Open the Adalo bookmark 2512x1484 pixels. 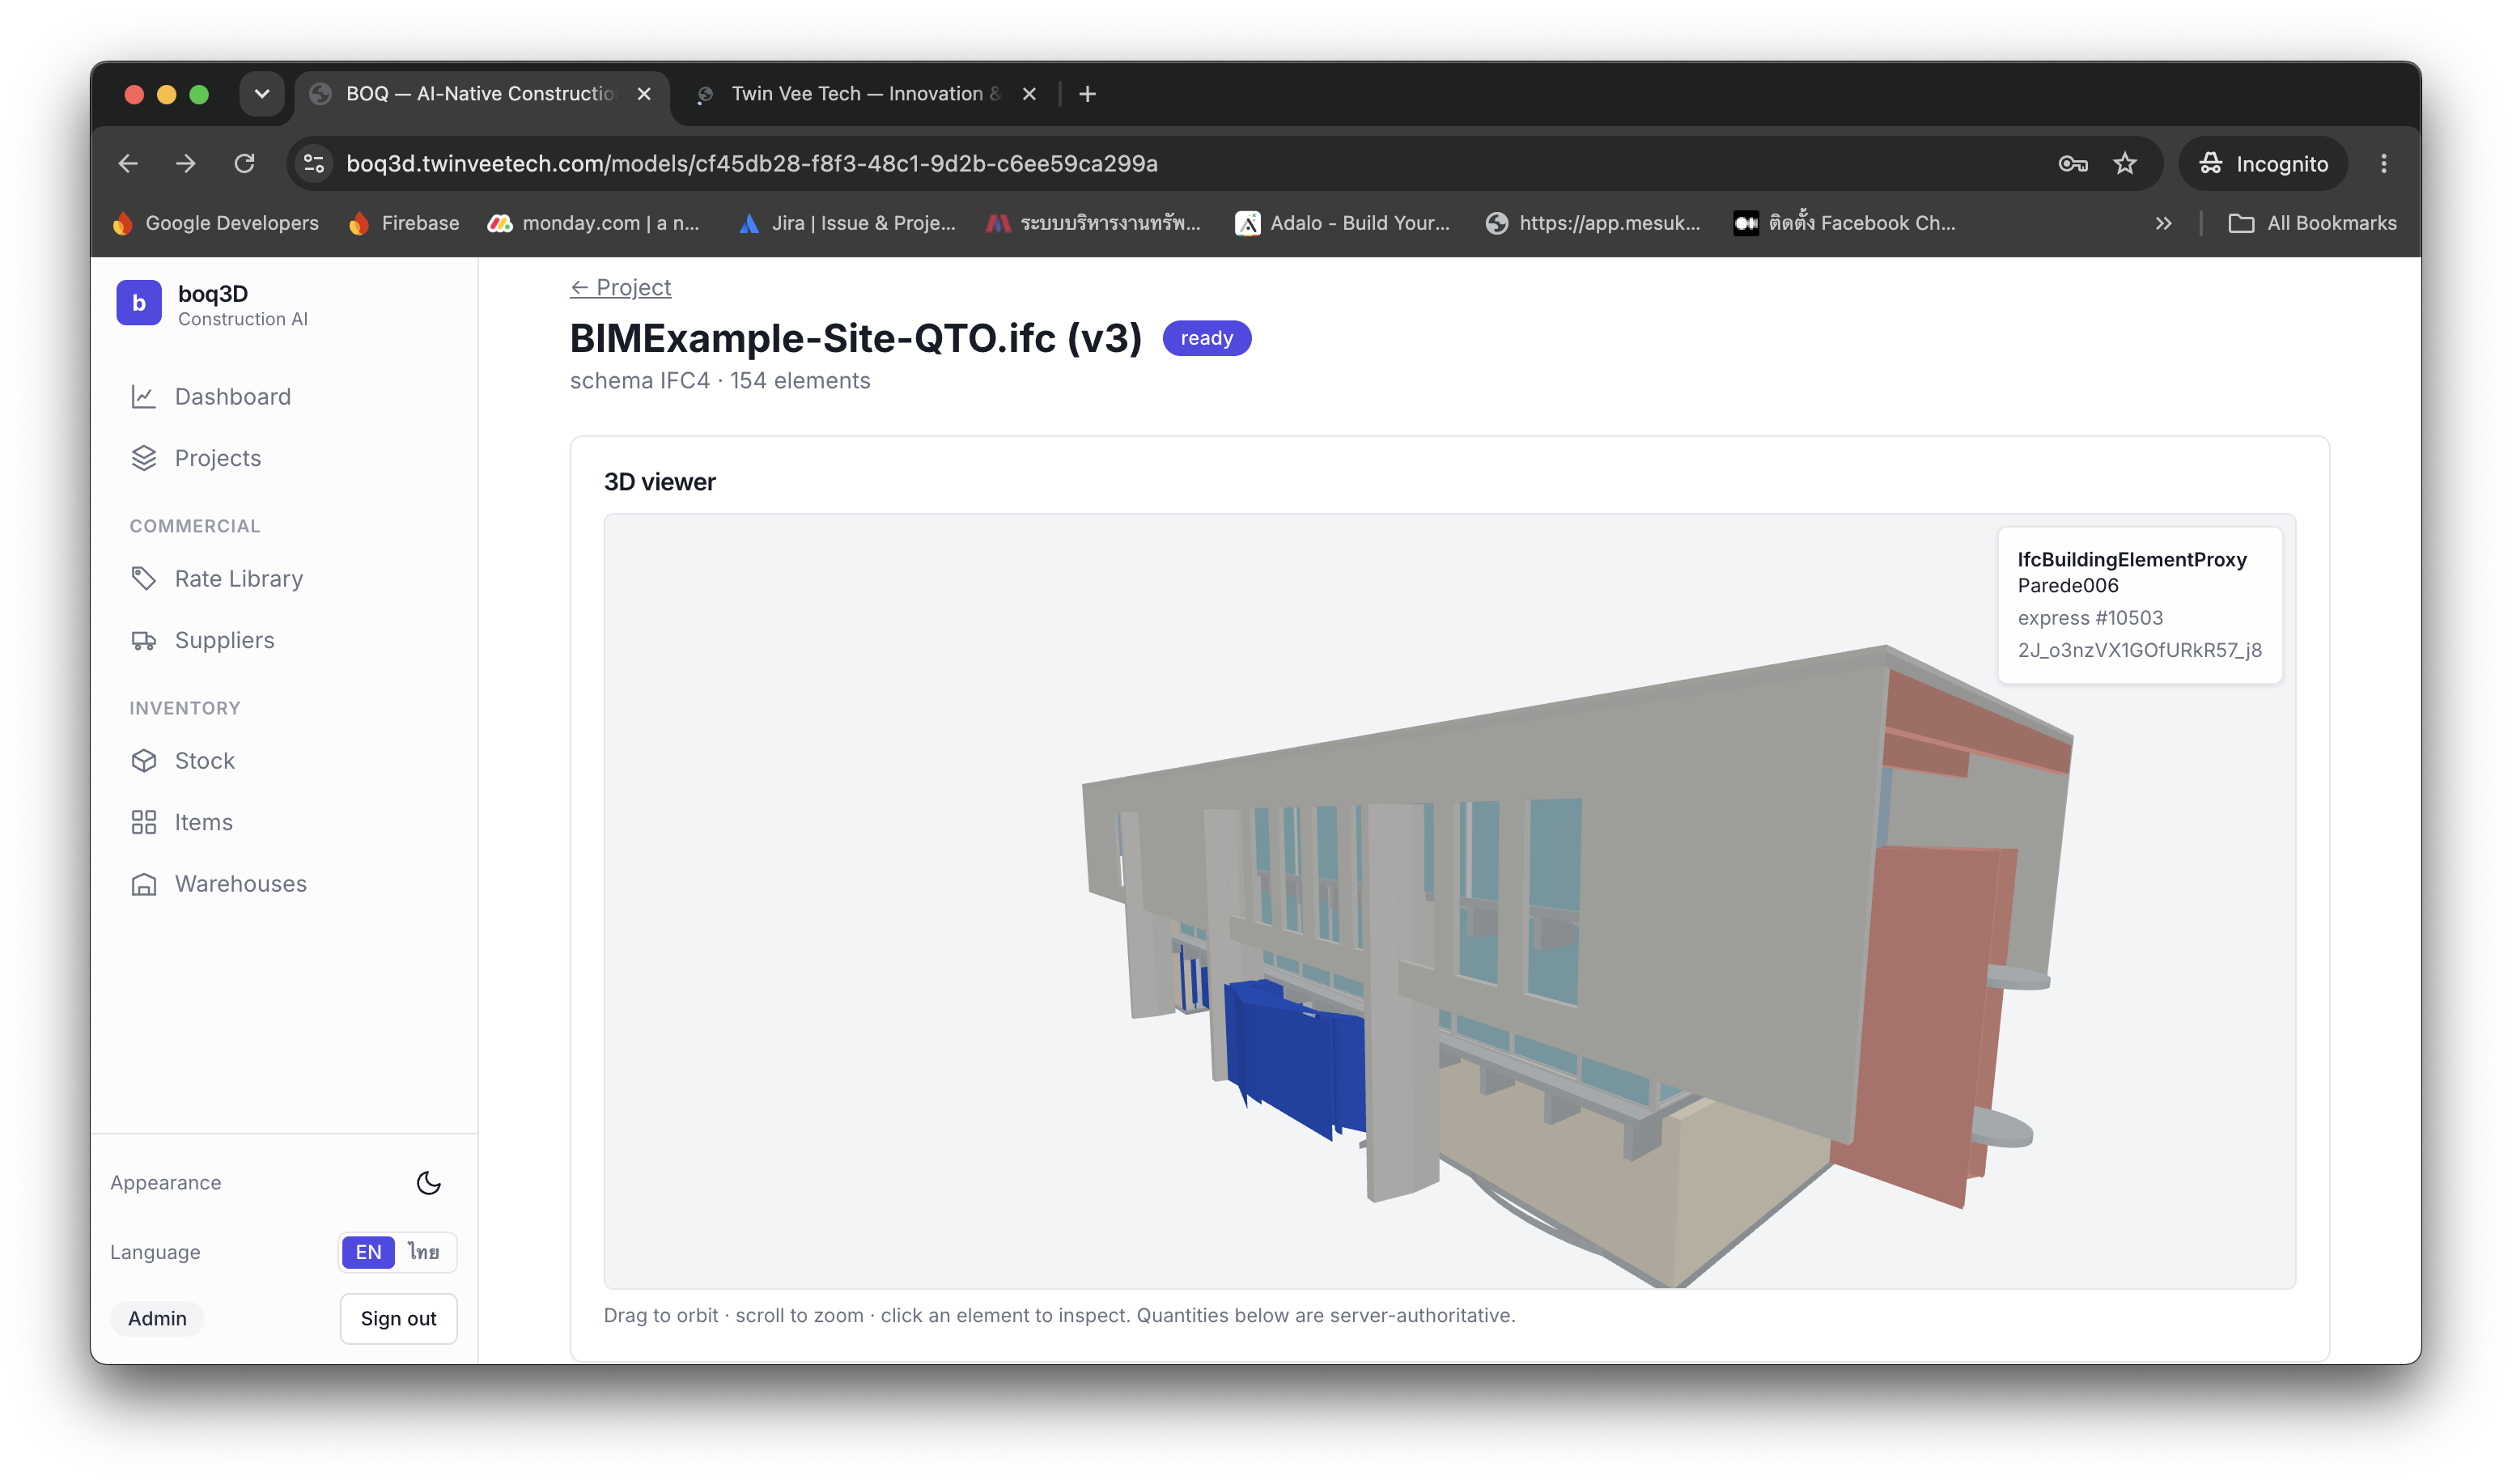pyautogui.click(x=1343, y=223)
